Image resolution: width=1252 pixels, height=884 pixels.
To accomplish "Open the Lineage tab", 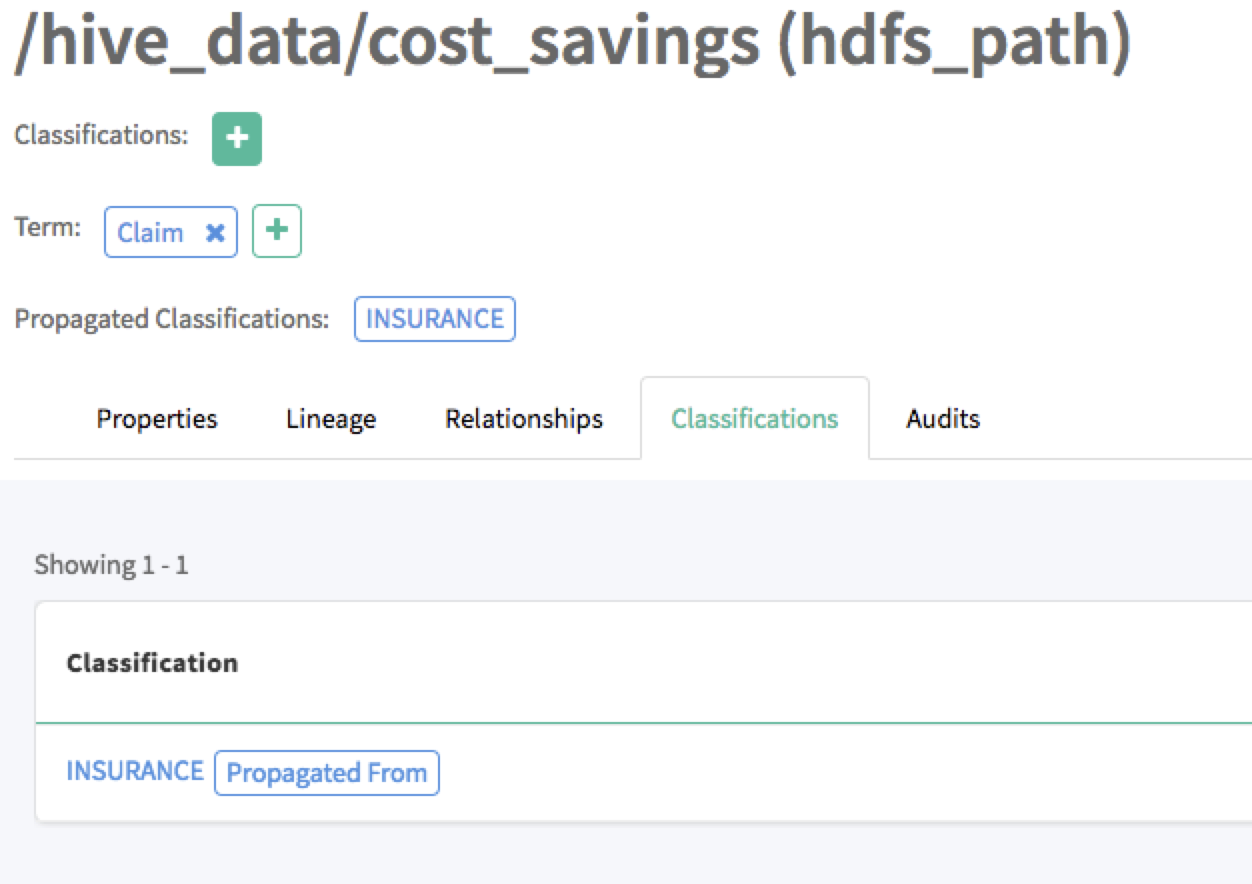I will tap(331, 418).
